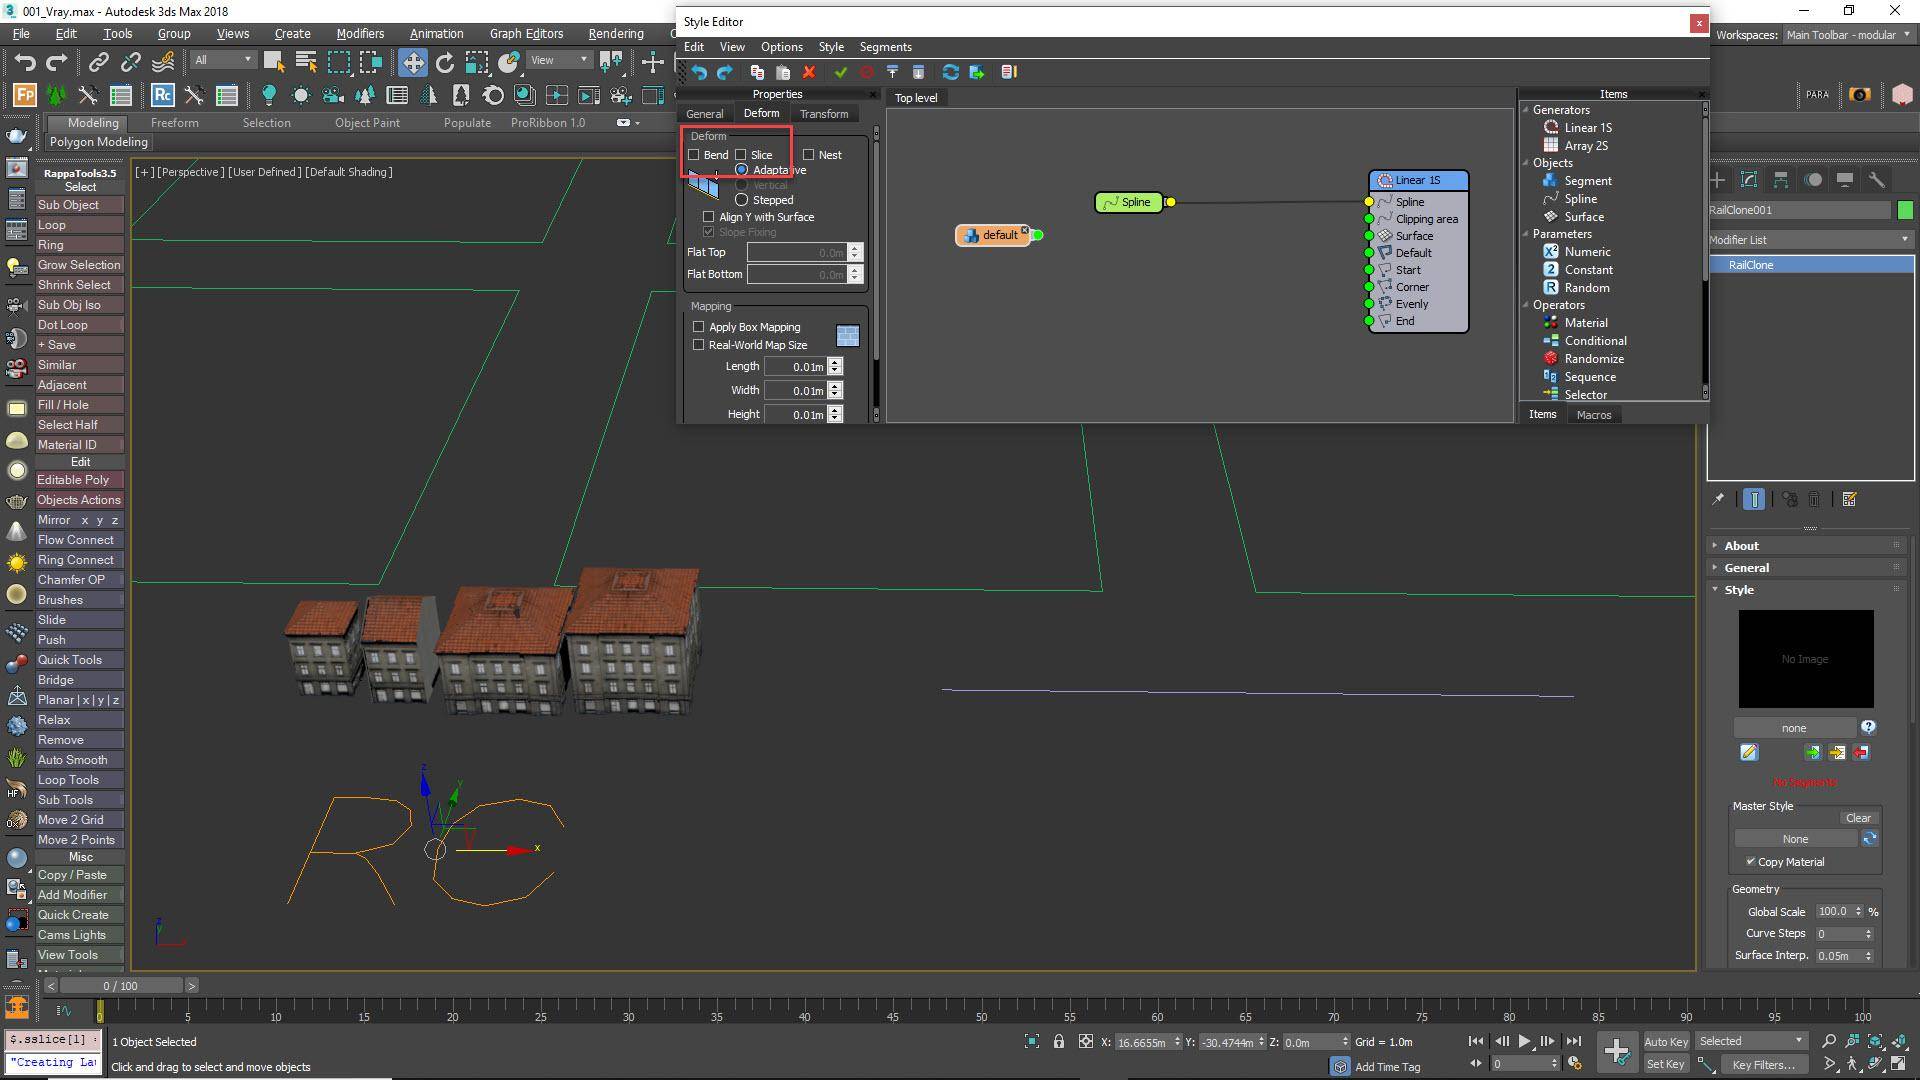Check Apply Box Mapping

(698, 326)
